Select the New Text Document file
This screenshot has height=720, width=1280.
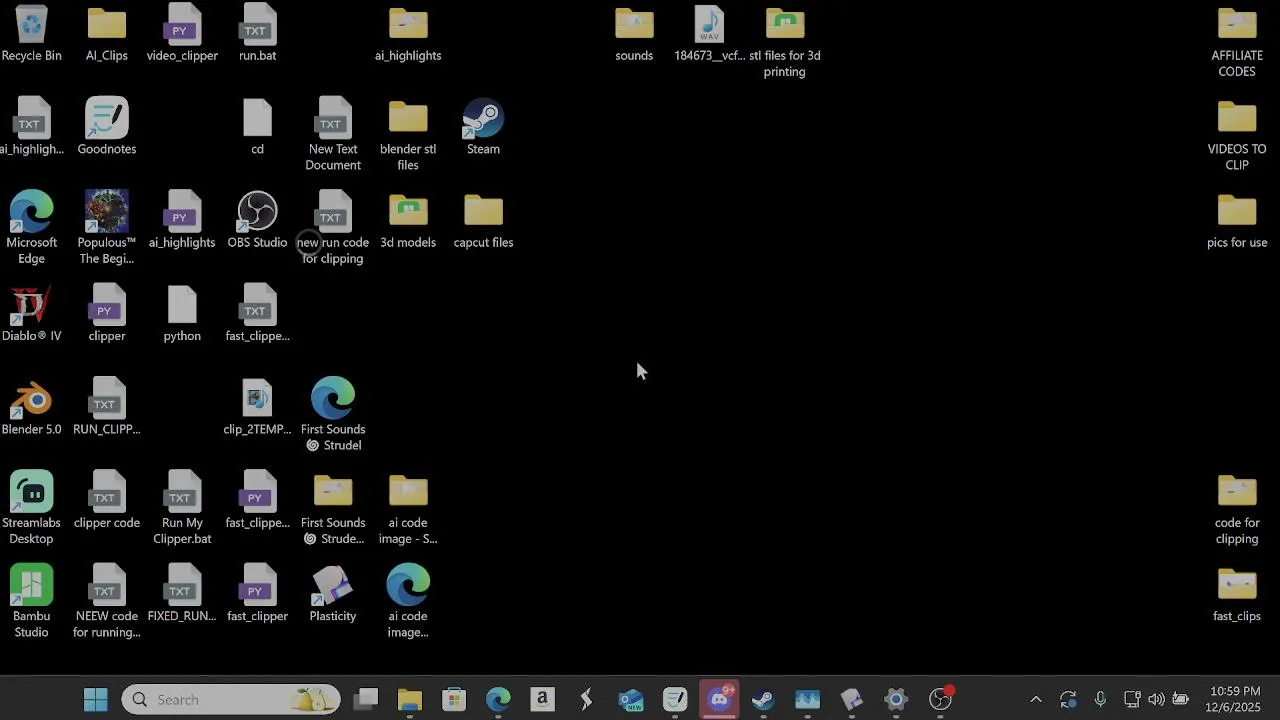click(333, 134)
